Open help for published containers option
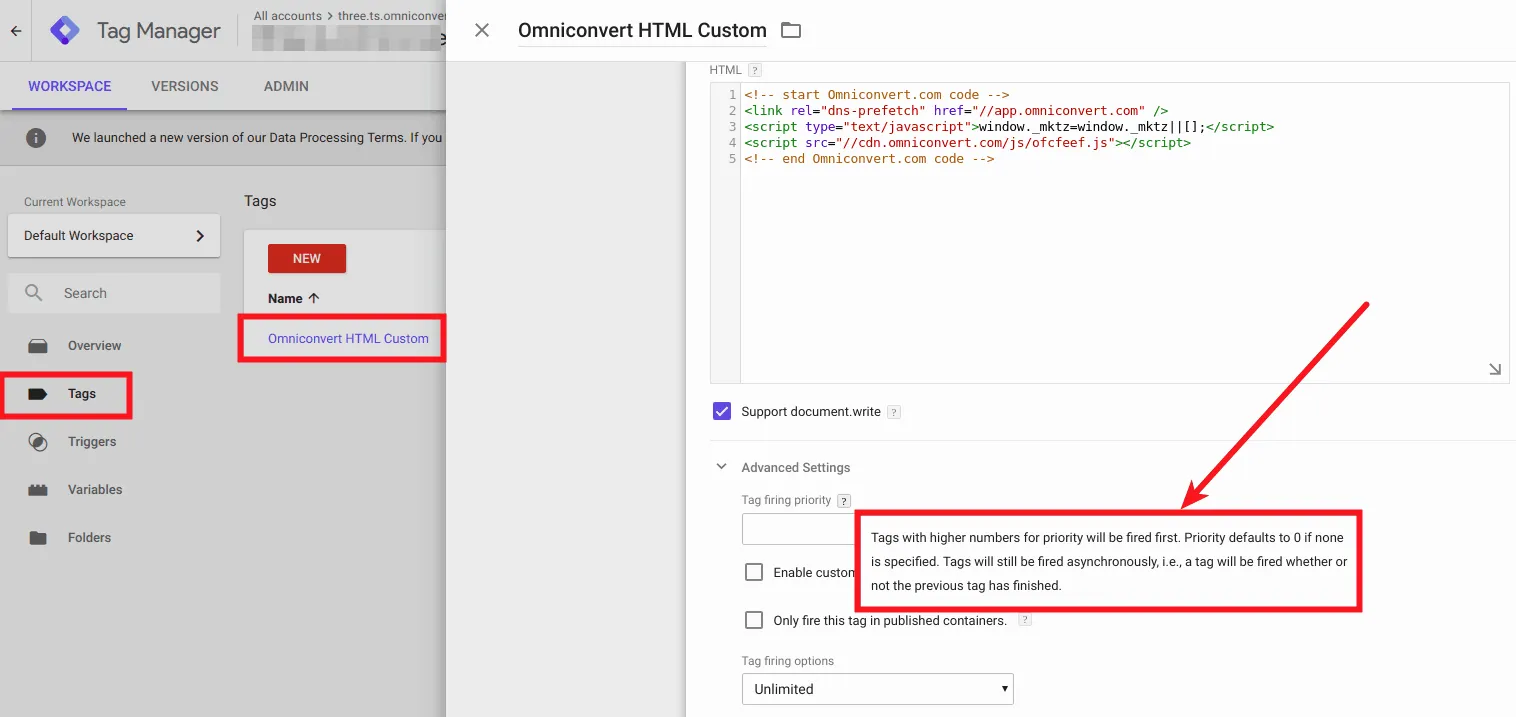Image resolution: width=1516 pixels, height=717 pixels. click(x=1025, y=620)
